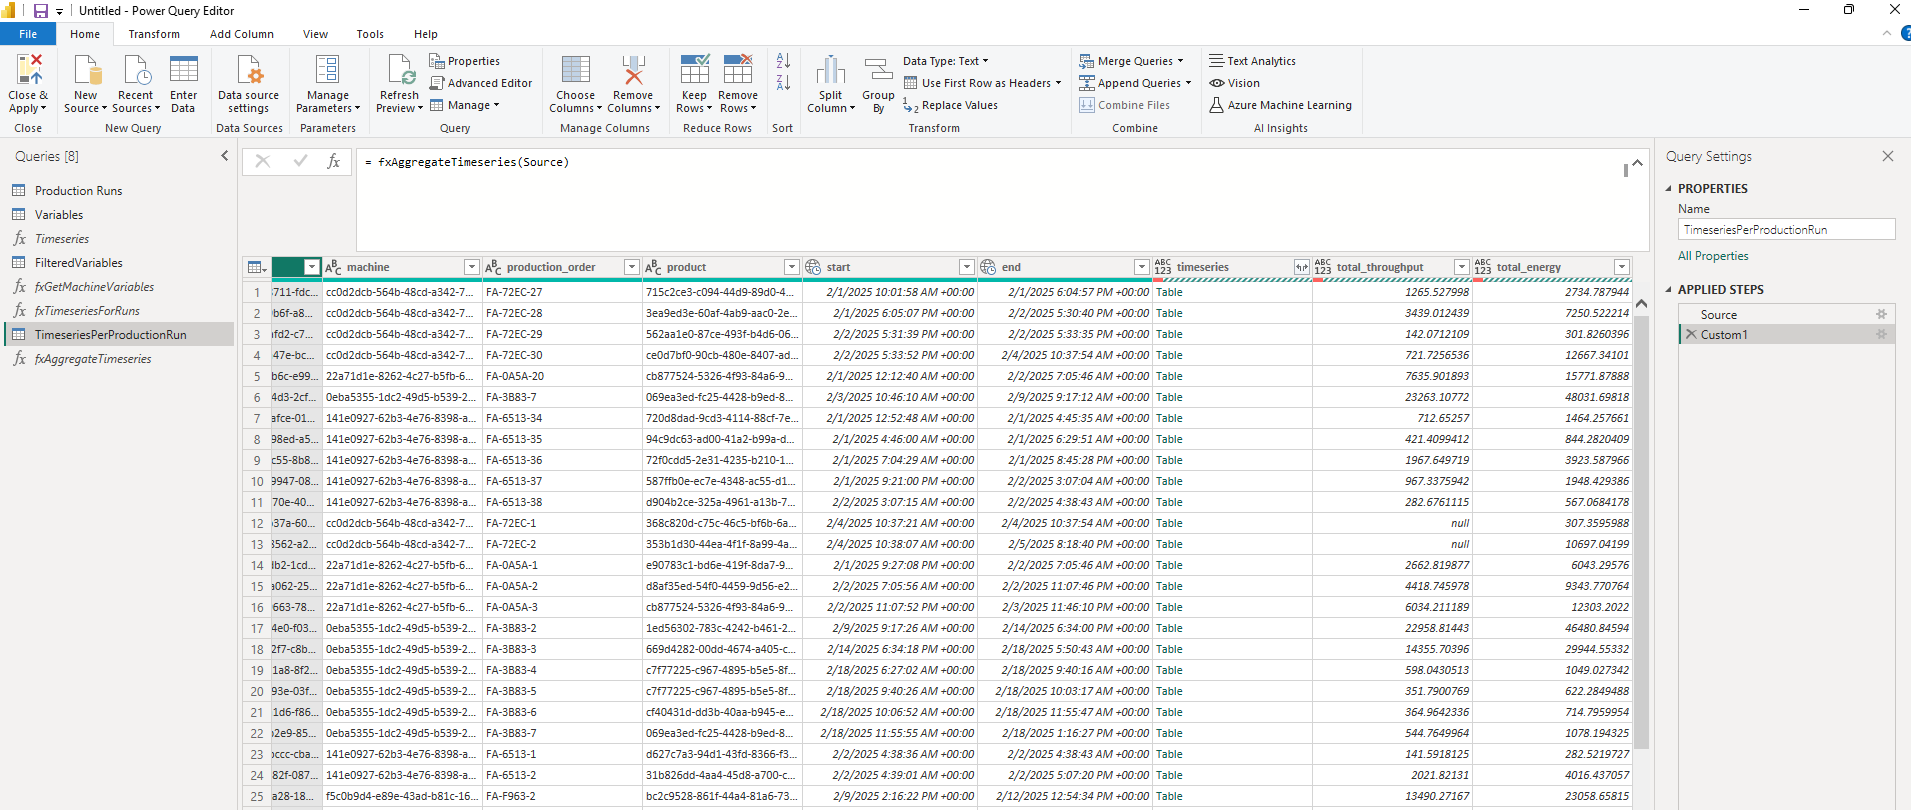The image size is (1911, 810).
Task: Delete the Custom1 applied step
Action: click(1691, 335)
